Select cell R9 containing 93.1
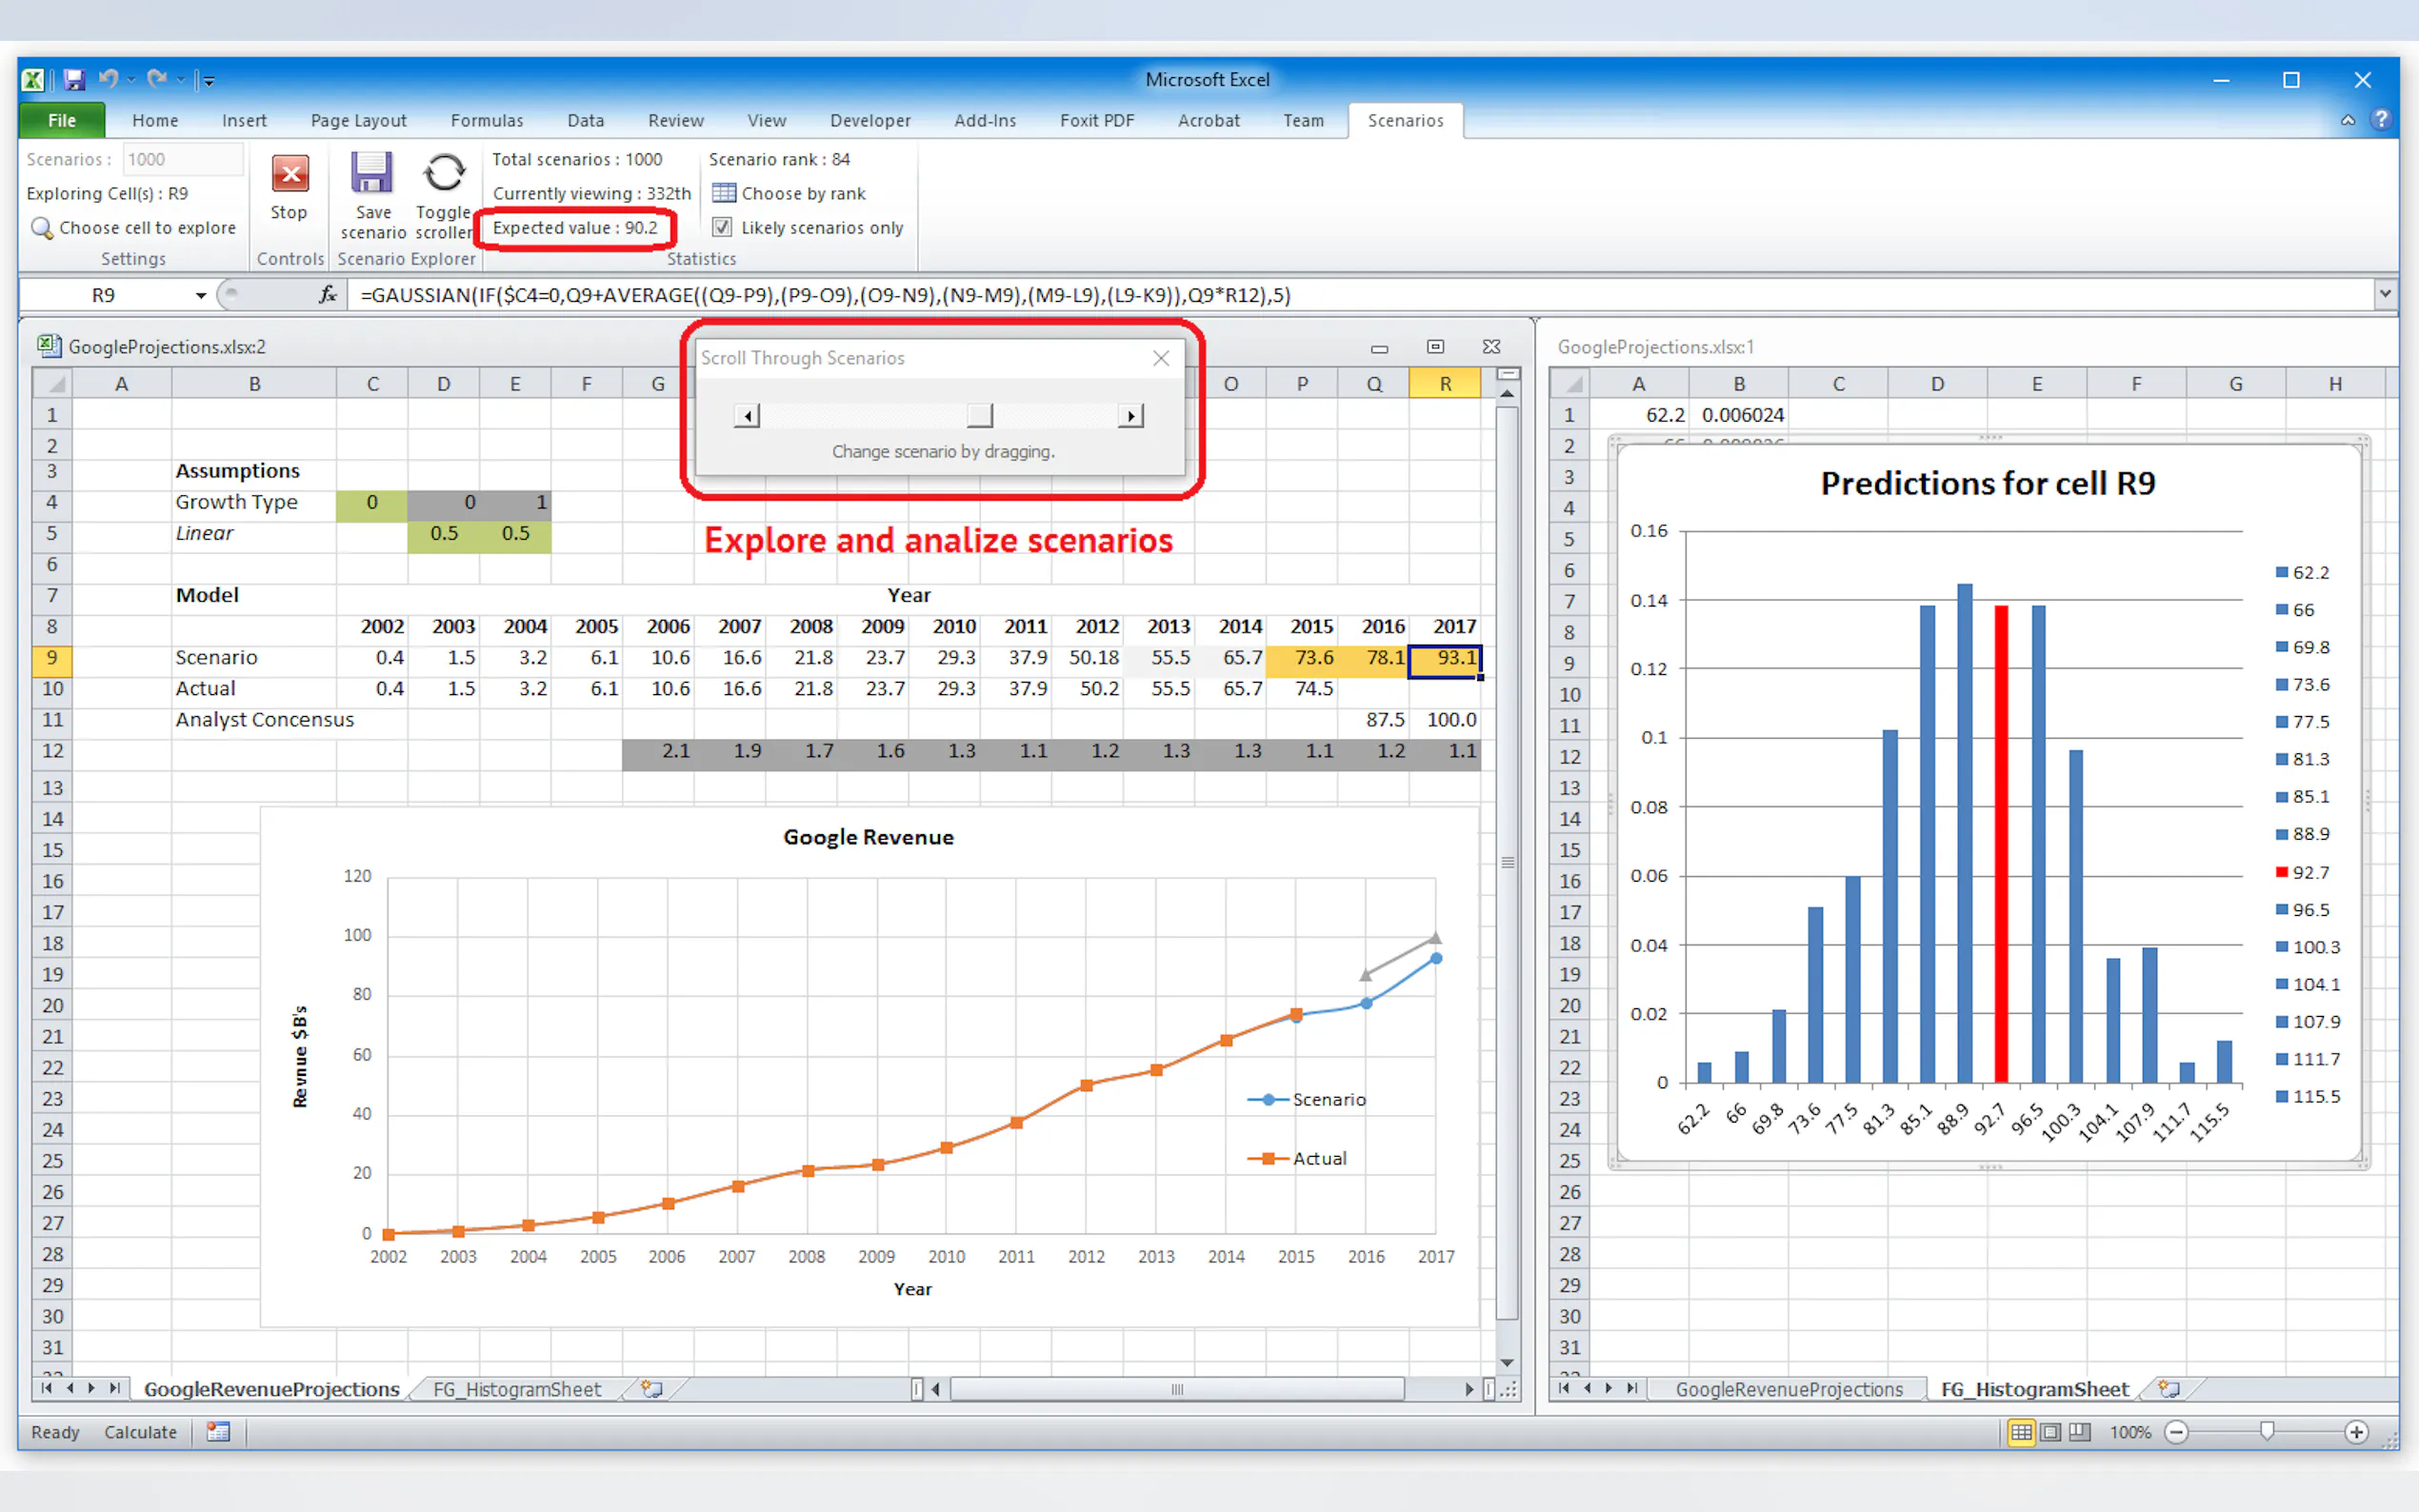This screenshot has height=1512, width=2419. (x=1444, y=658)
